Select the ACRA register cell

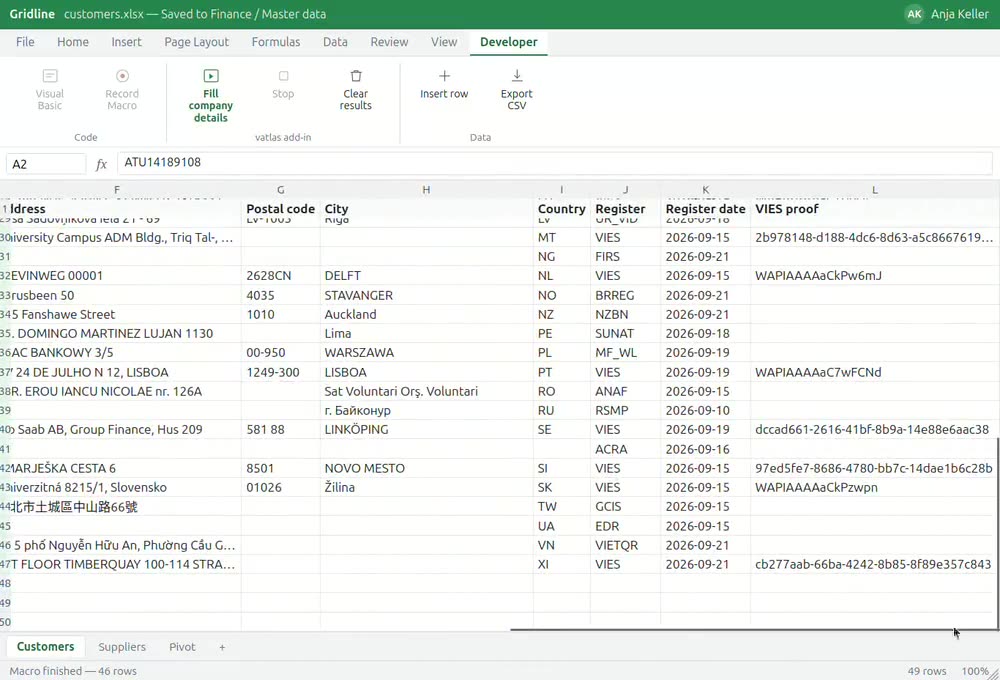[626, 449]
